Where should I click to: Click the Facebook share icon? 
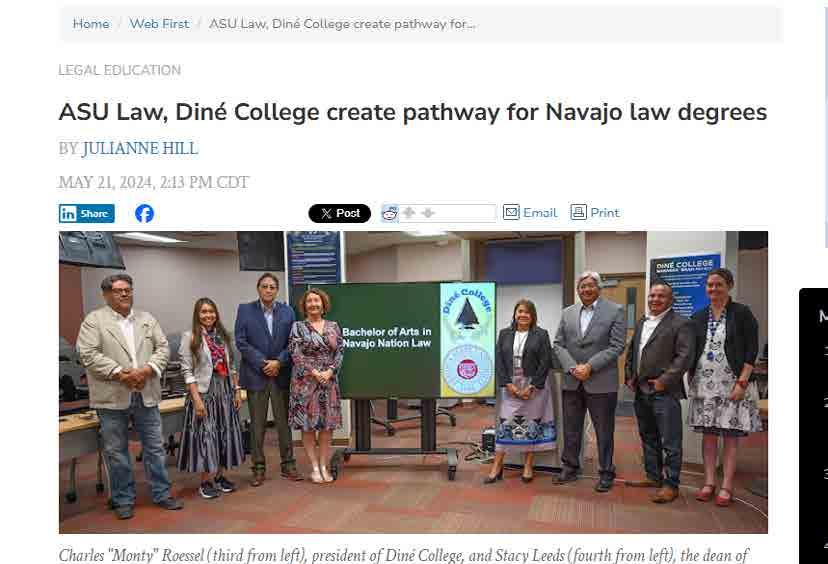[144, 213]
